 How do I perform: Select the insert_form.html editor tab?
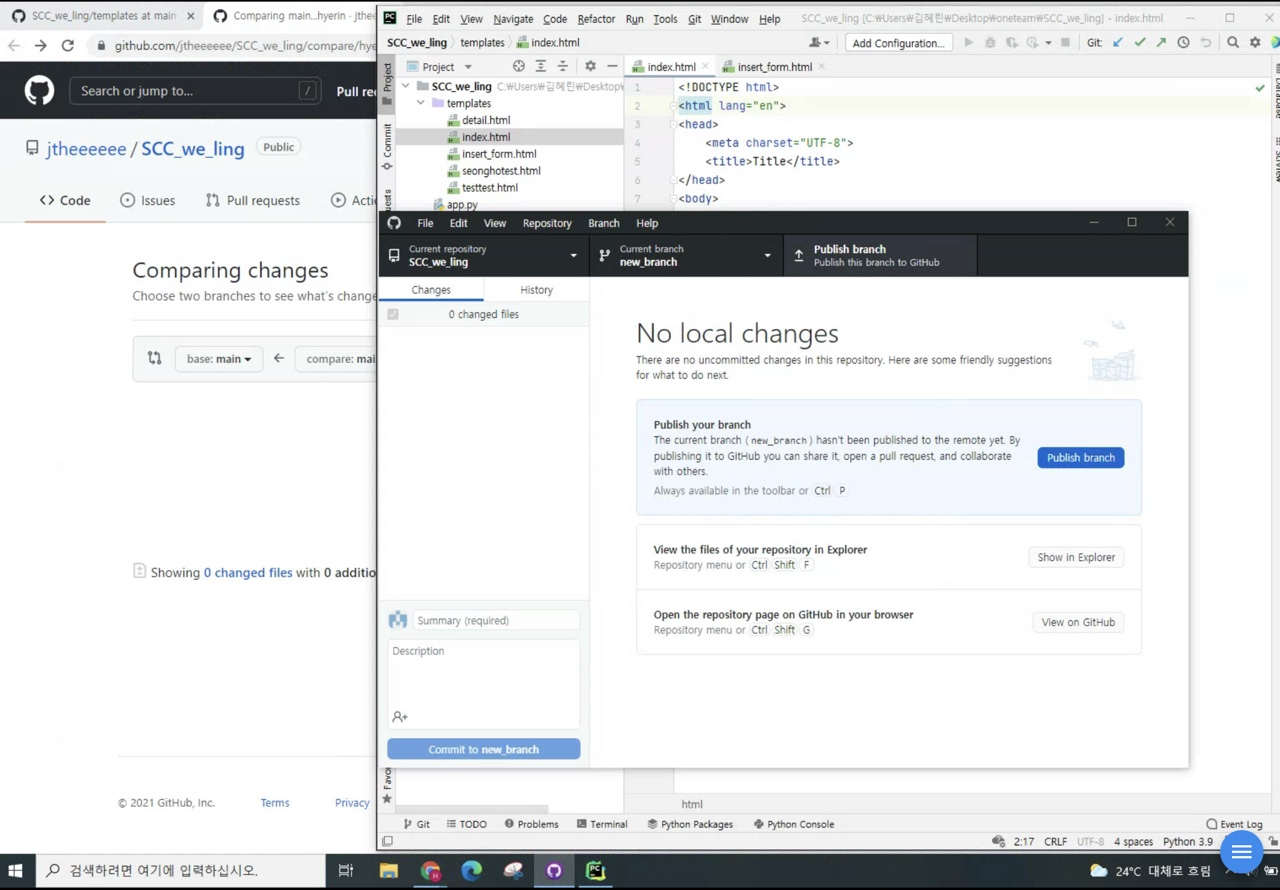click(x=774, y=67)
